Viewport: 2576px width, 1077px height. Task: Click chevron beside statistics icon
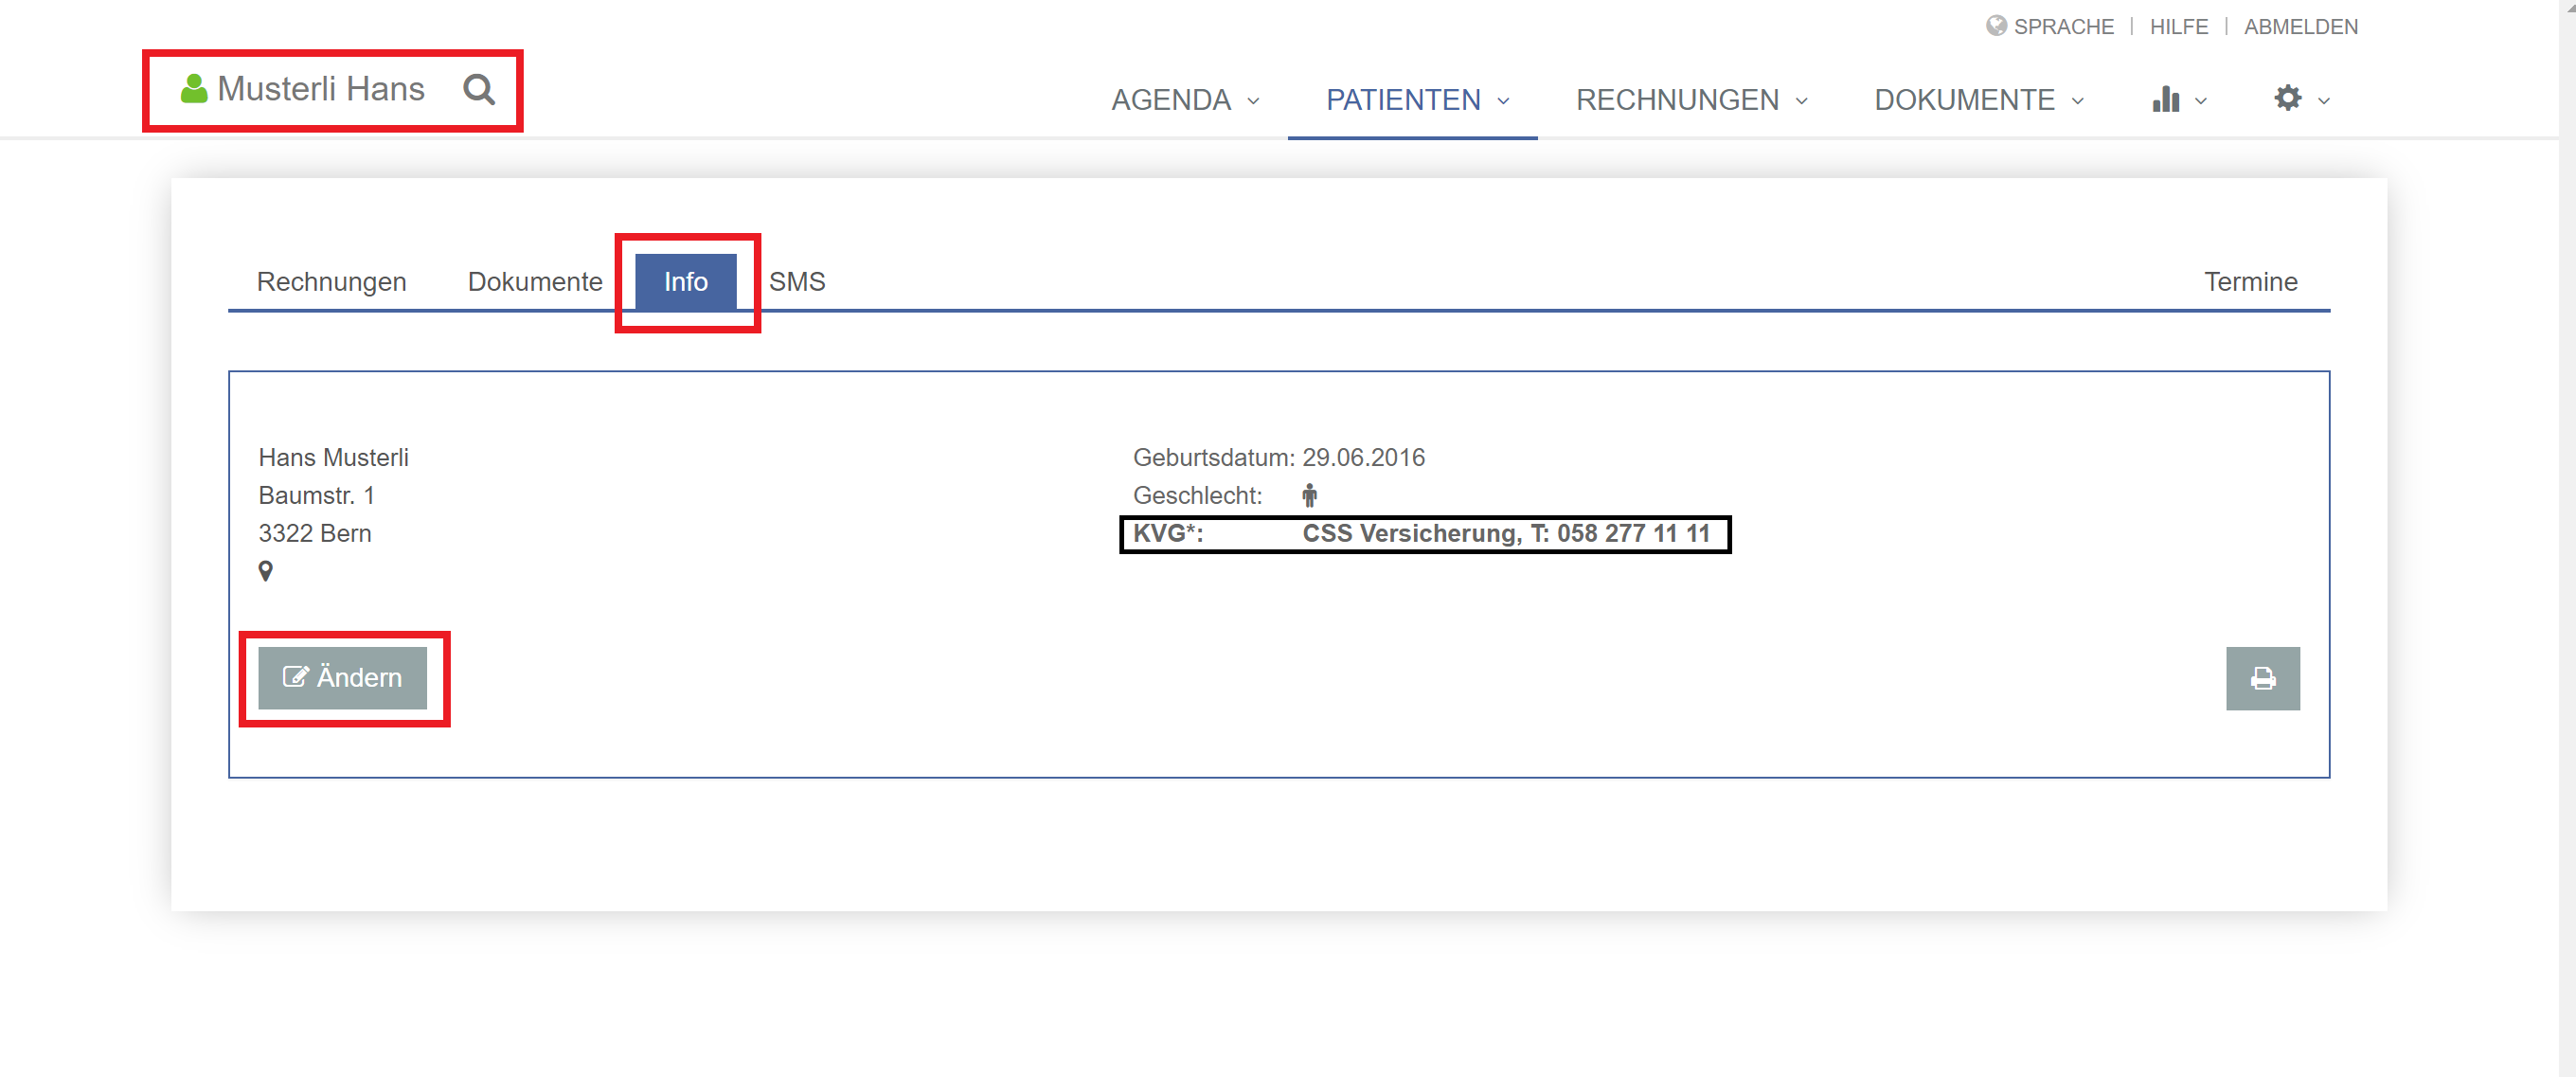click(x=2200, y=101)
